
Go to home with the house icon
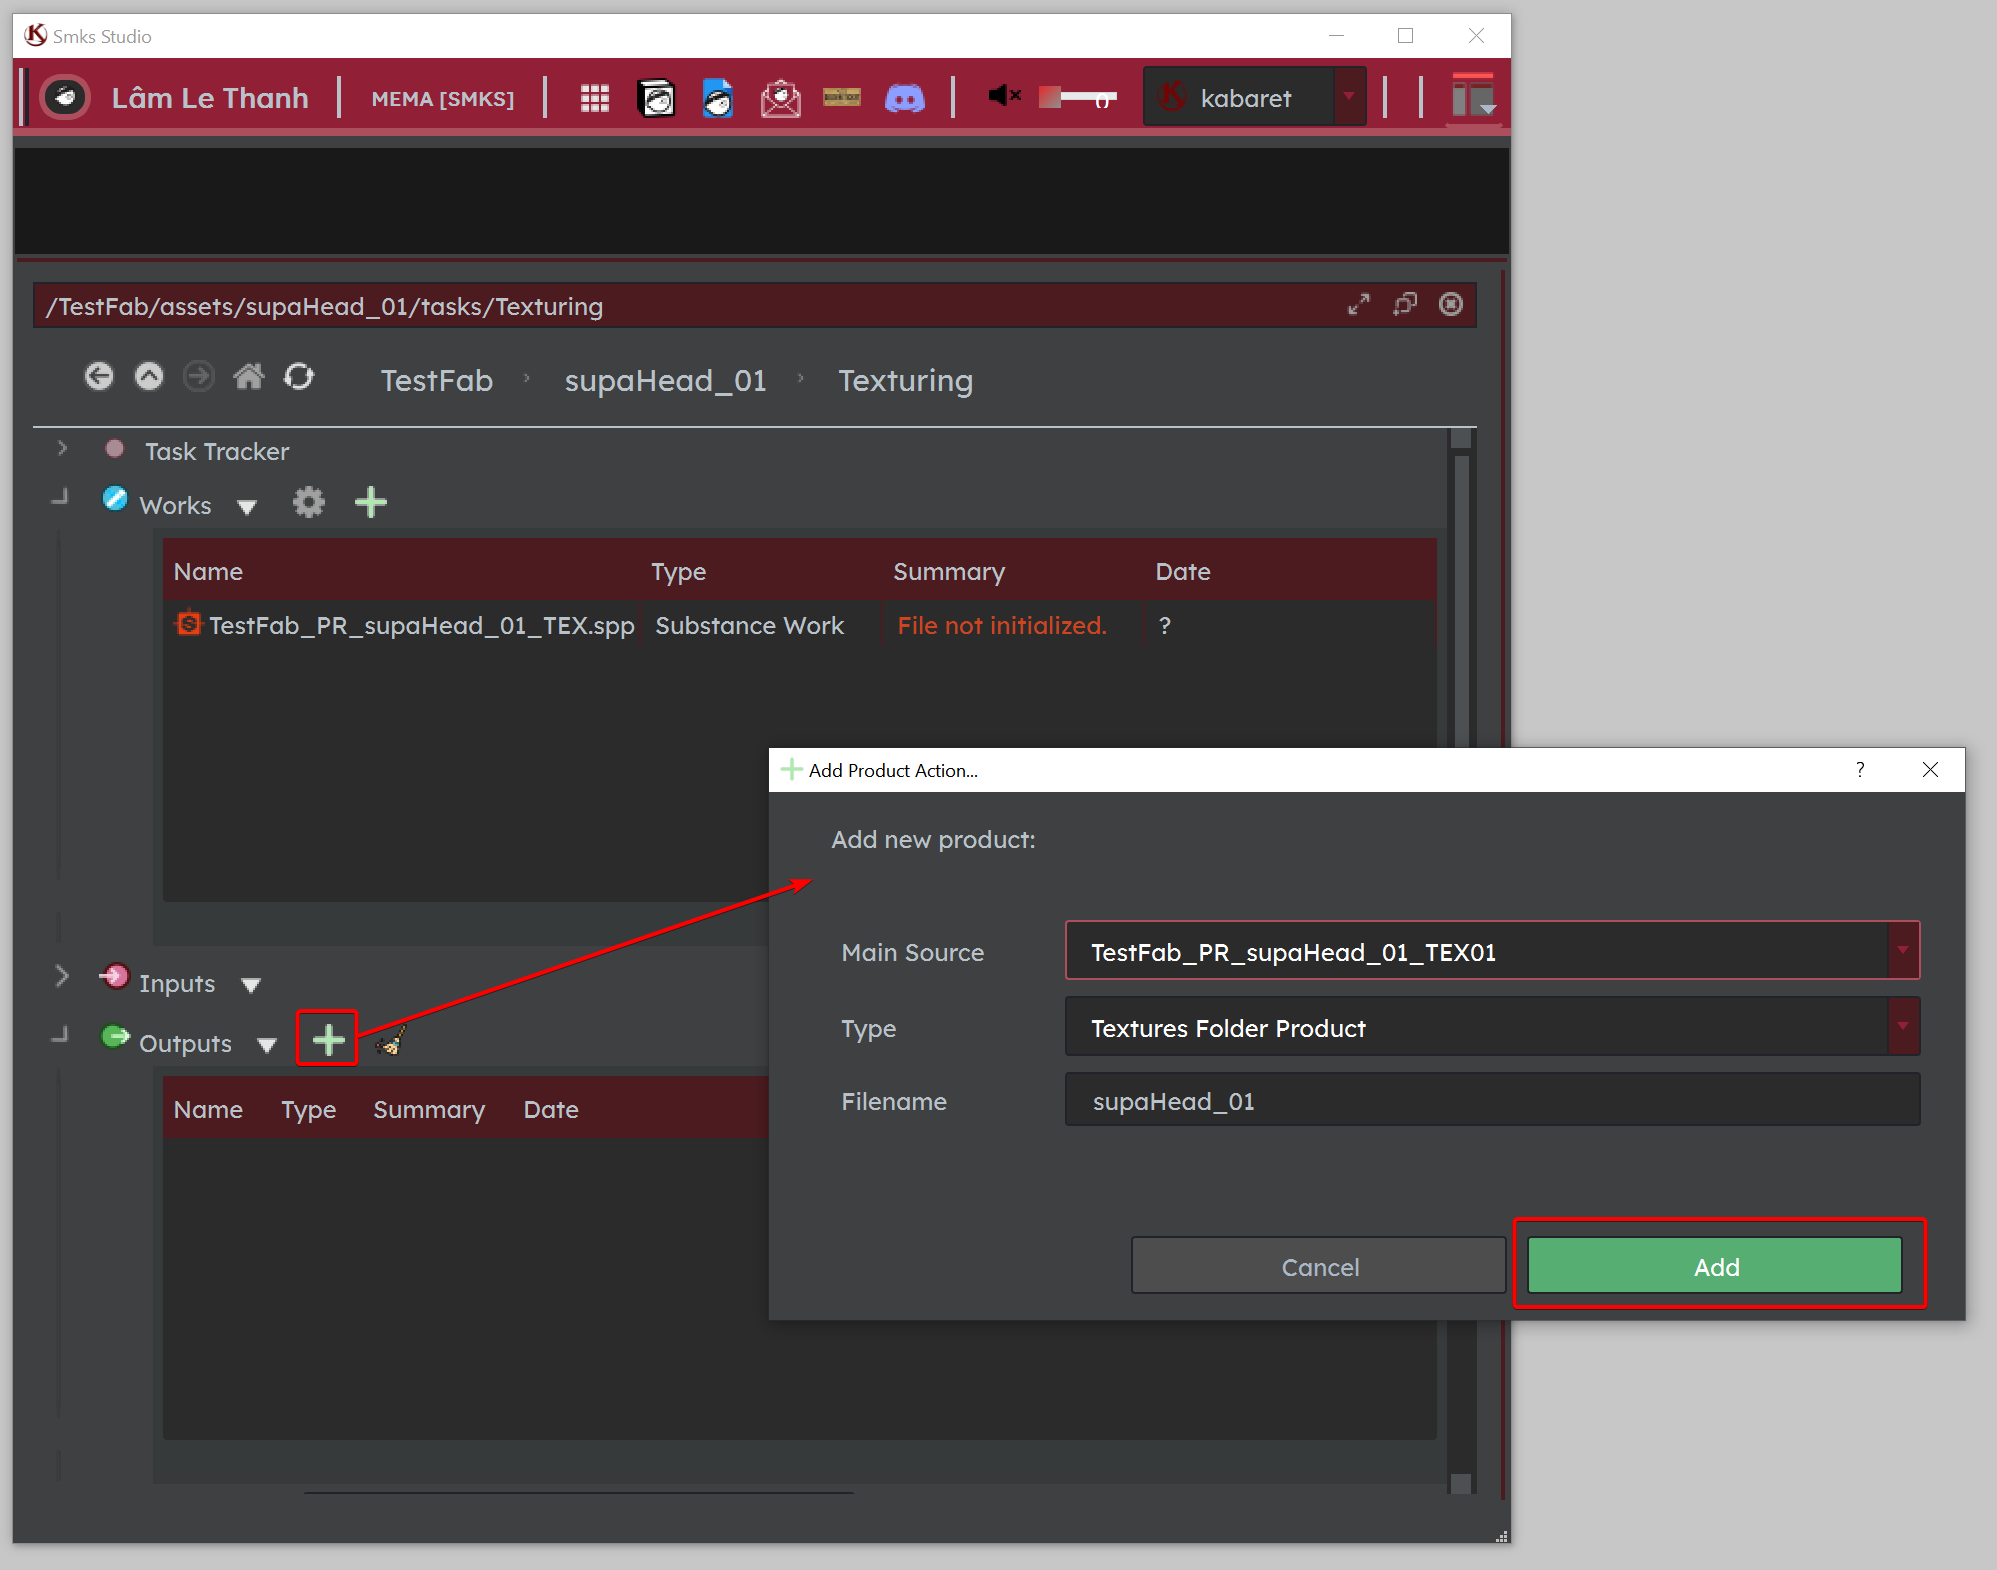(x=249, y=376)
